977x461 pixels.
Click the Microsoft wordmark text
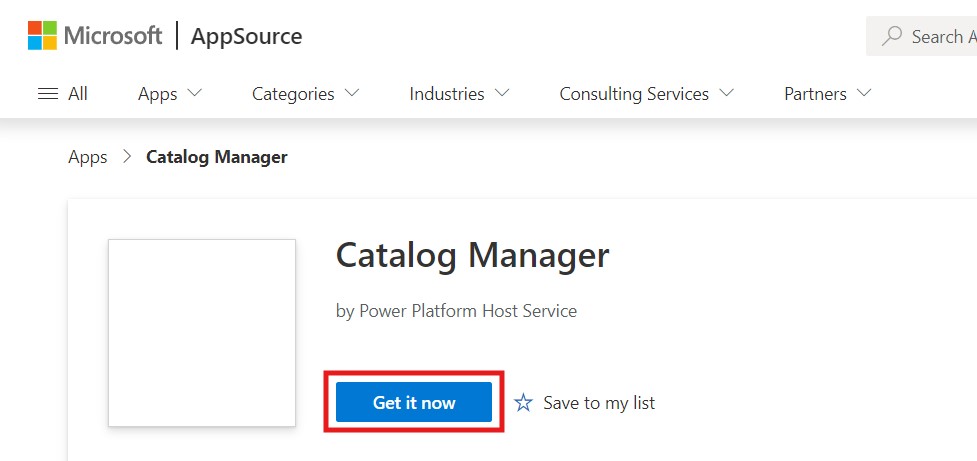[x=113, y=36]
